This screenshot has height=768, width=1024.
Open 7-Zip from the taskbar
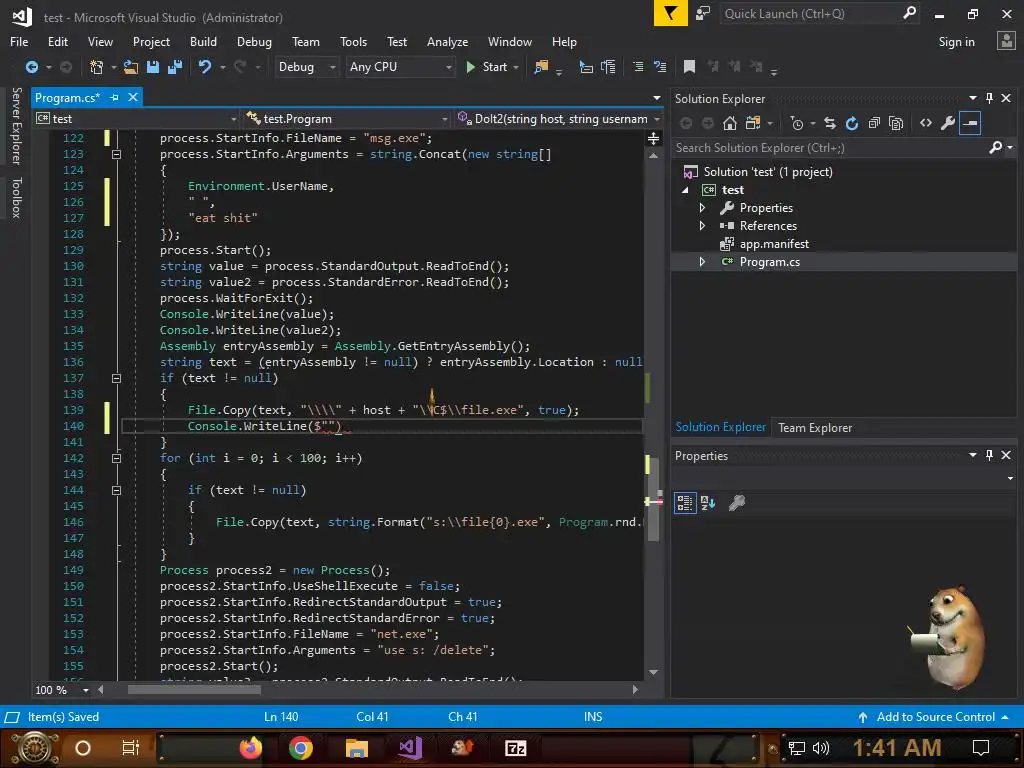[515, 748]
